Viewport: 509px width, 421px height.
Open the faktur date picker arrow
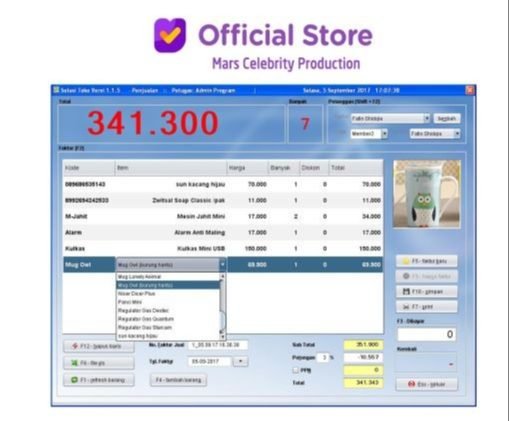[240, 361]
